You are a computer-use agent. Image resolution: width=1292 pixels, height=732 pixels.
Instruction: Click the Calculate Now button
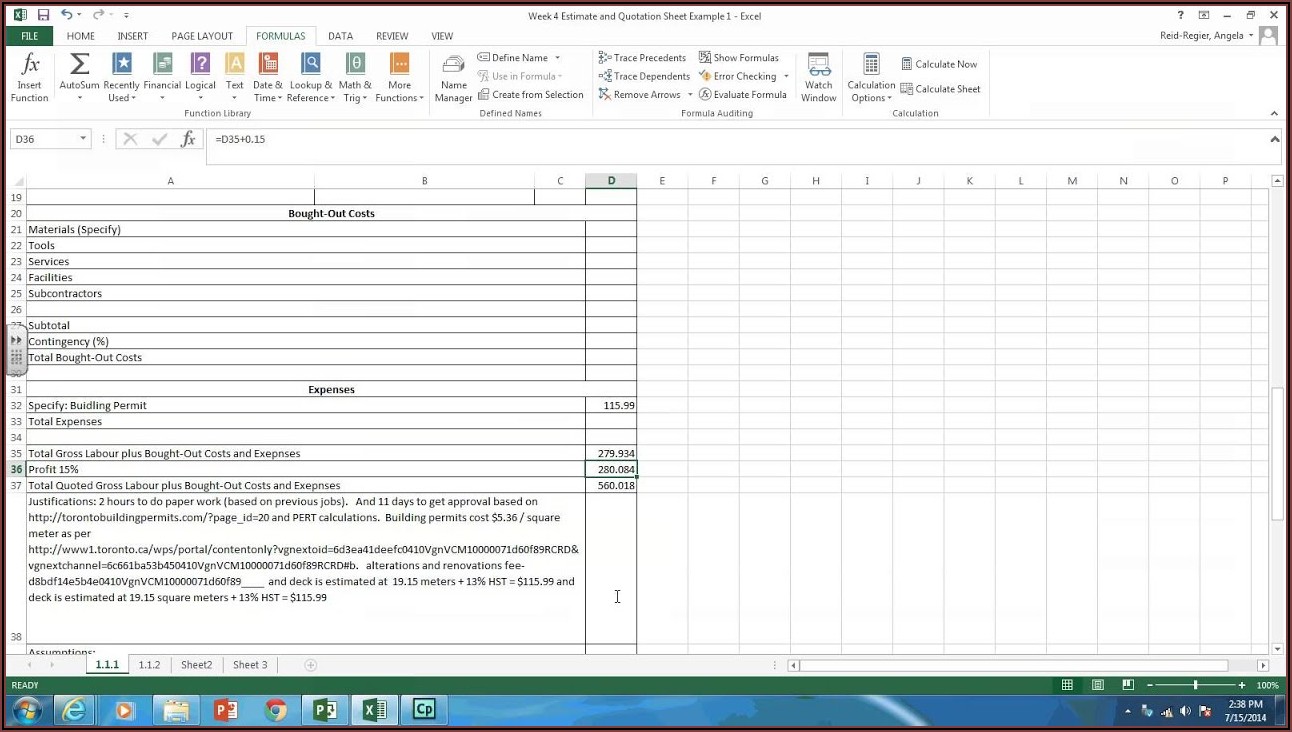point(939,64)
